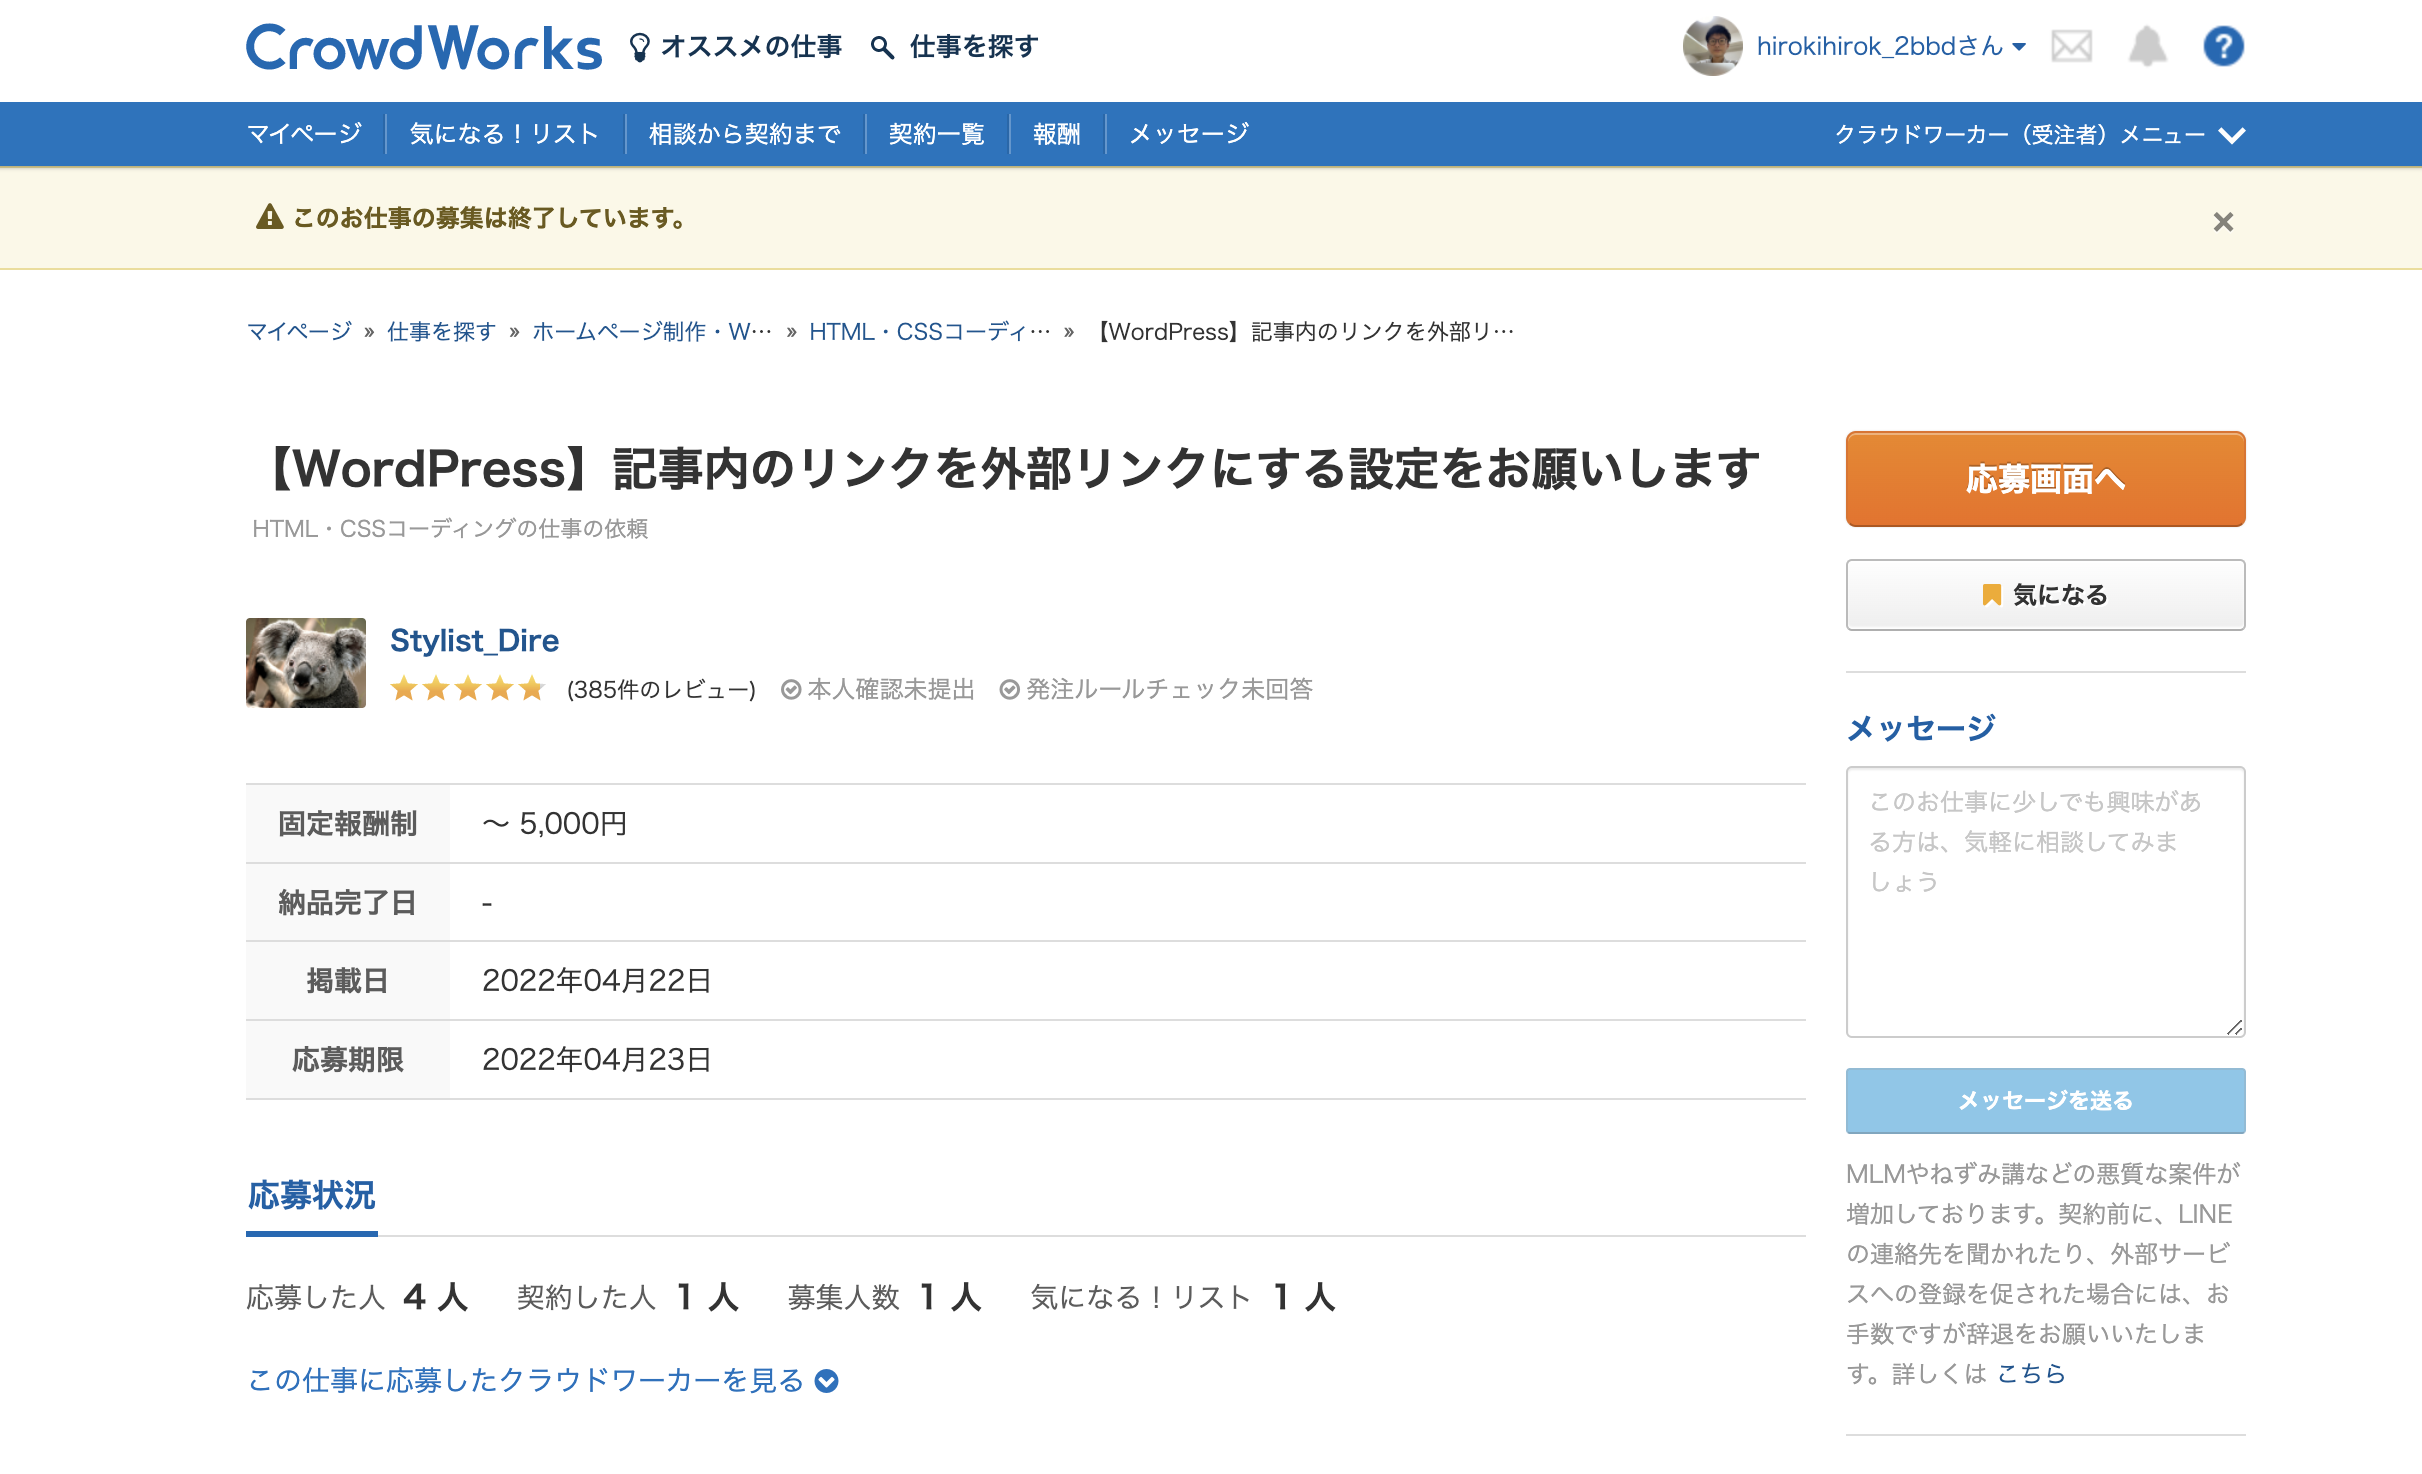Select the 応募状況 tab
This screenshot has width=2422, height=1474.
[311, 1196]
